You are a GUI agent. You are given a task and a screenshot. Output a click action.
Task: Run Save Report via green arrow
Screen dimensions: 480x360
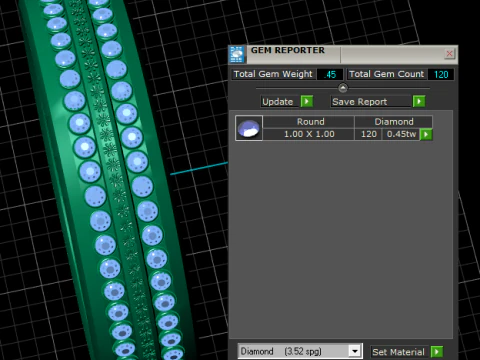pyautogui.click(x=419, y=101)
